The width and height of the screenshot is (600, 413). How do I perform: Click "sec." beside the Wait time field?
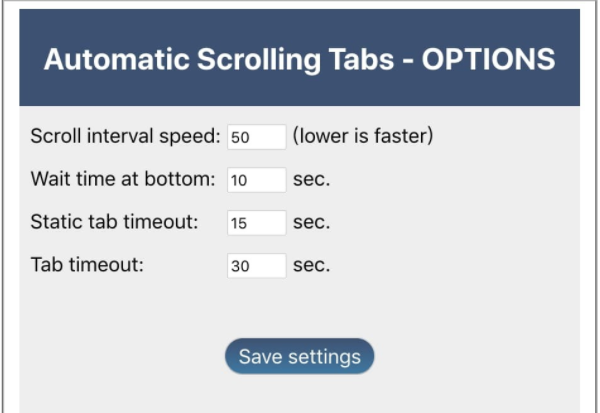[x=311, y=180]
